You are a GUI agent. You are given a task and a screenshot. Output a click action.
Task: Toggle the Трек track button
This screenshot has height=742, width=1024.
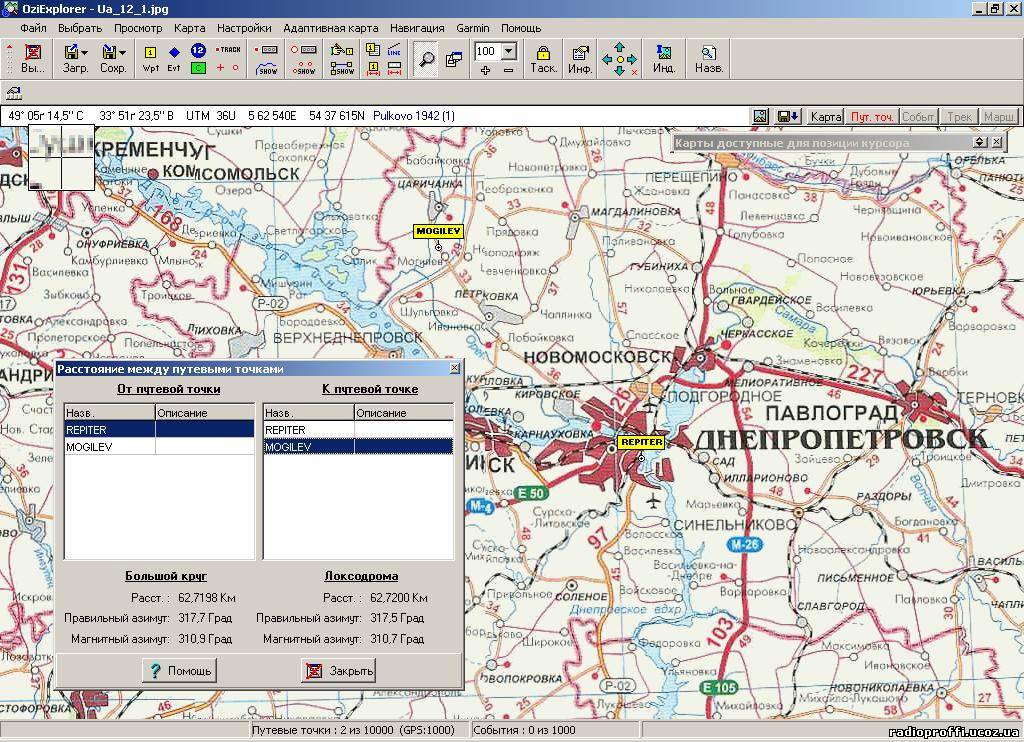point(959,117)
